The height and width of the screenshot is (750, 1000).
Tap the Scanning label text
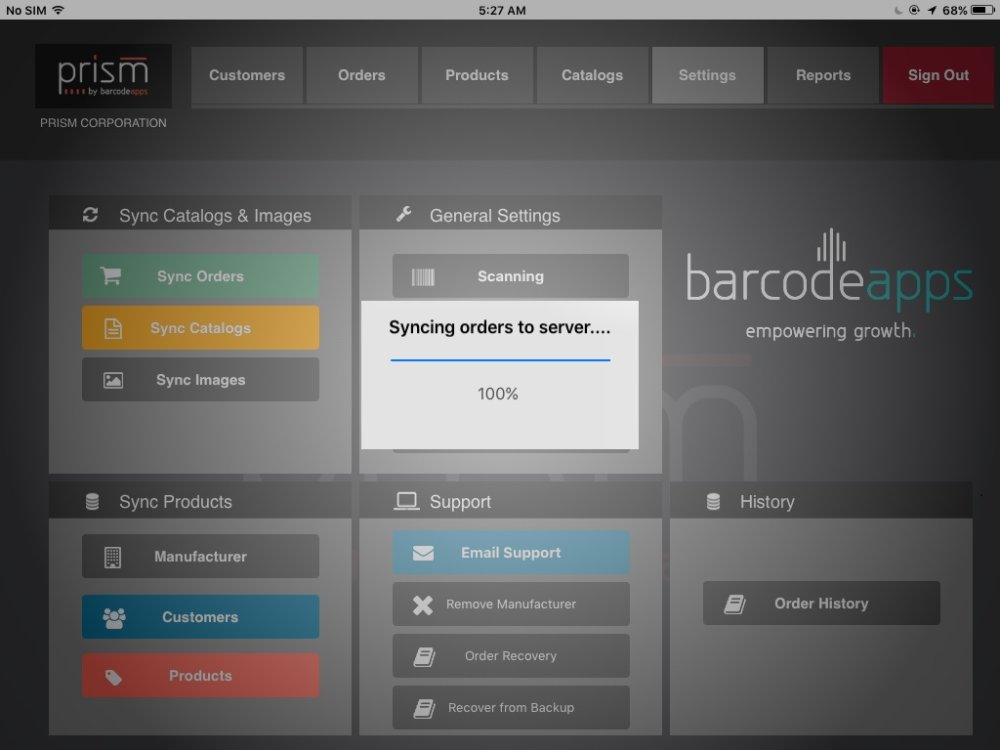click(511, 276)
